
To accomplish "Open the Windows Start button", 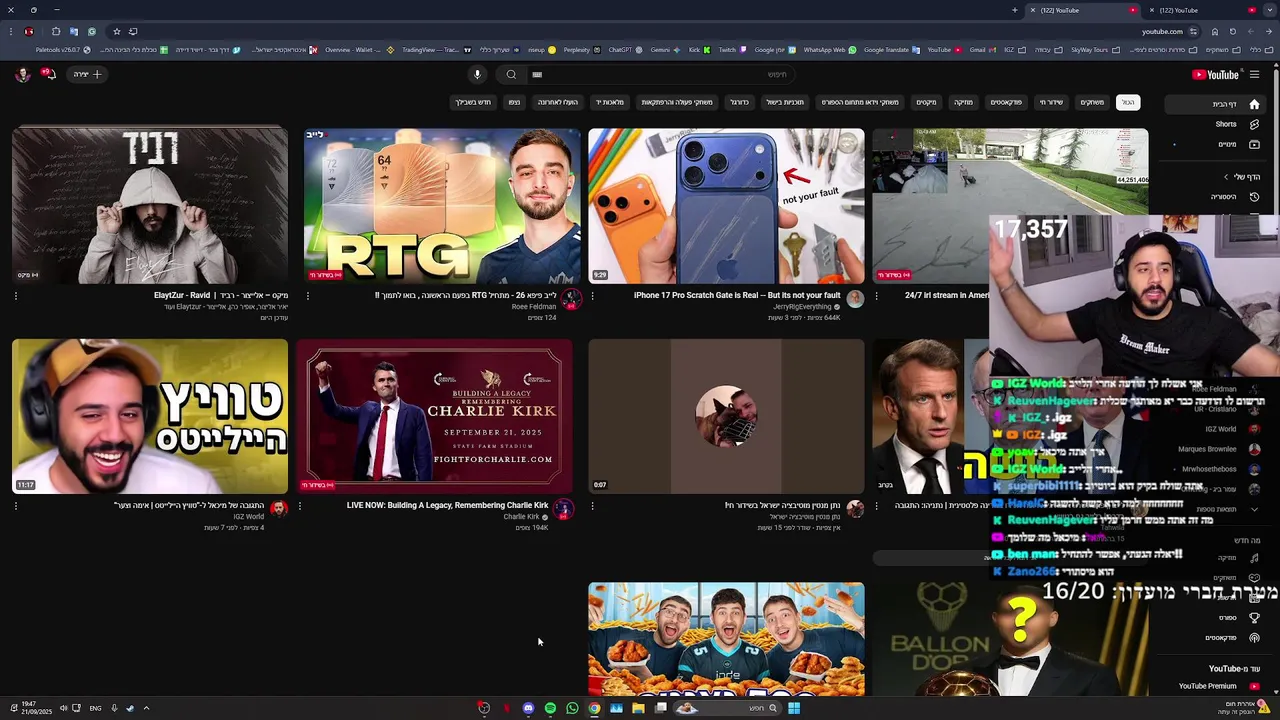I will pos(793,708).
